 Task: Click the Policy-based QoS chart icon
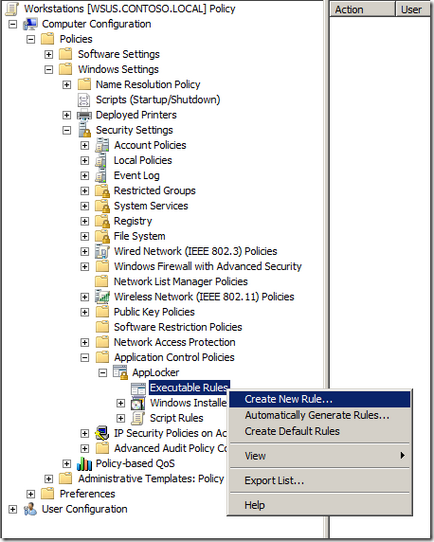[84, 464]
